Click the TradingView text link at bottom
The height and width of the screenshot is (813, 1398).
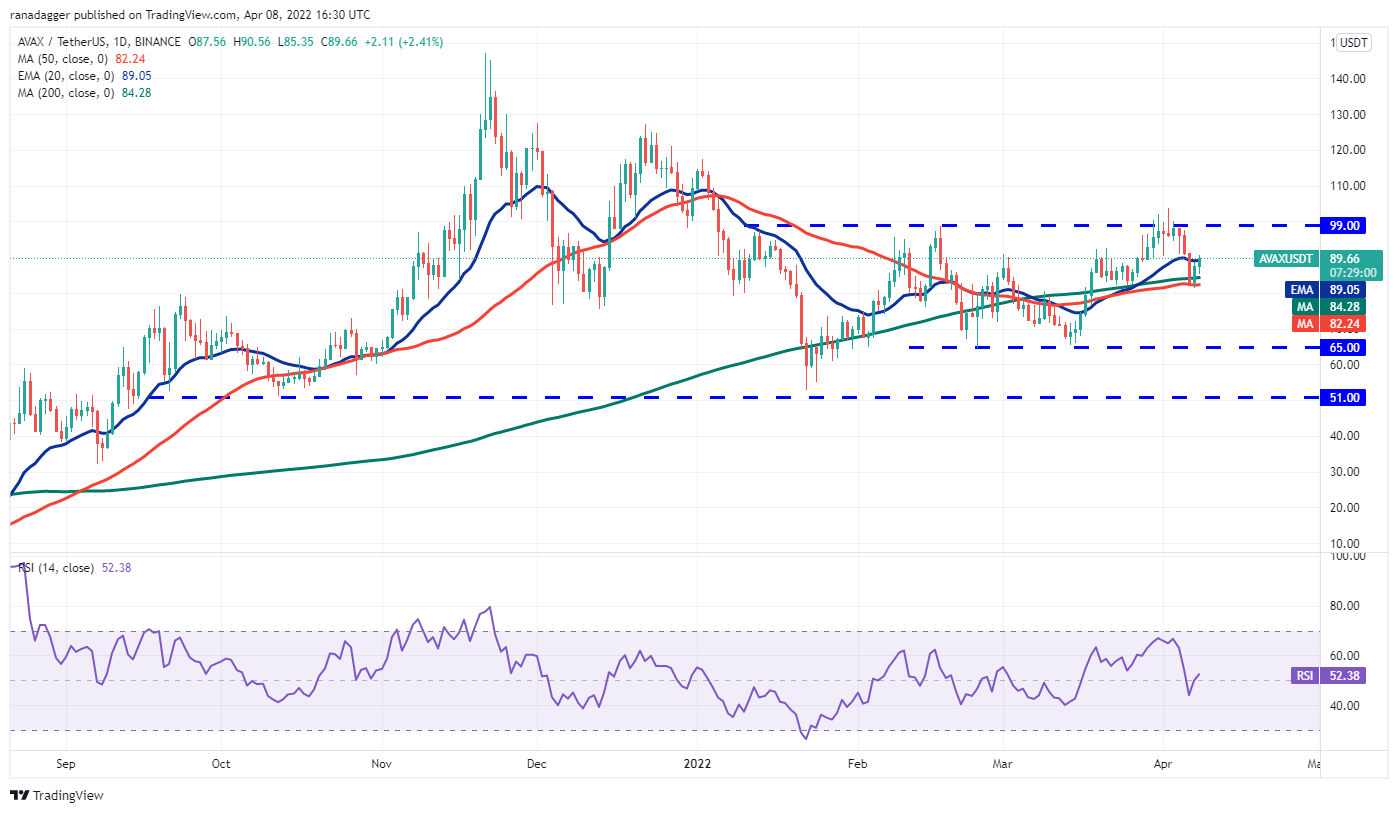pos(68,796)
